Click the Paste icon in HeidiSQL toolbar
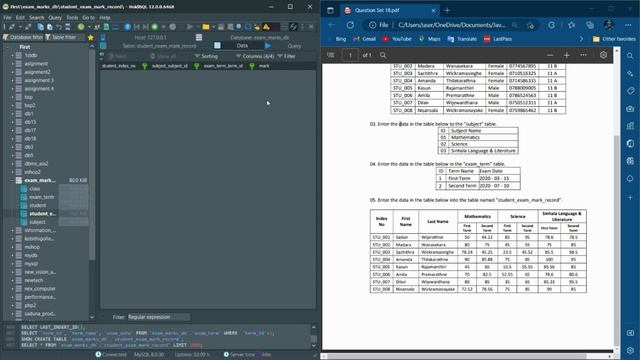Image resolution: width=640 pixels, height=360 pixels. (49, 27)
